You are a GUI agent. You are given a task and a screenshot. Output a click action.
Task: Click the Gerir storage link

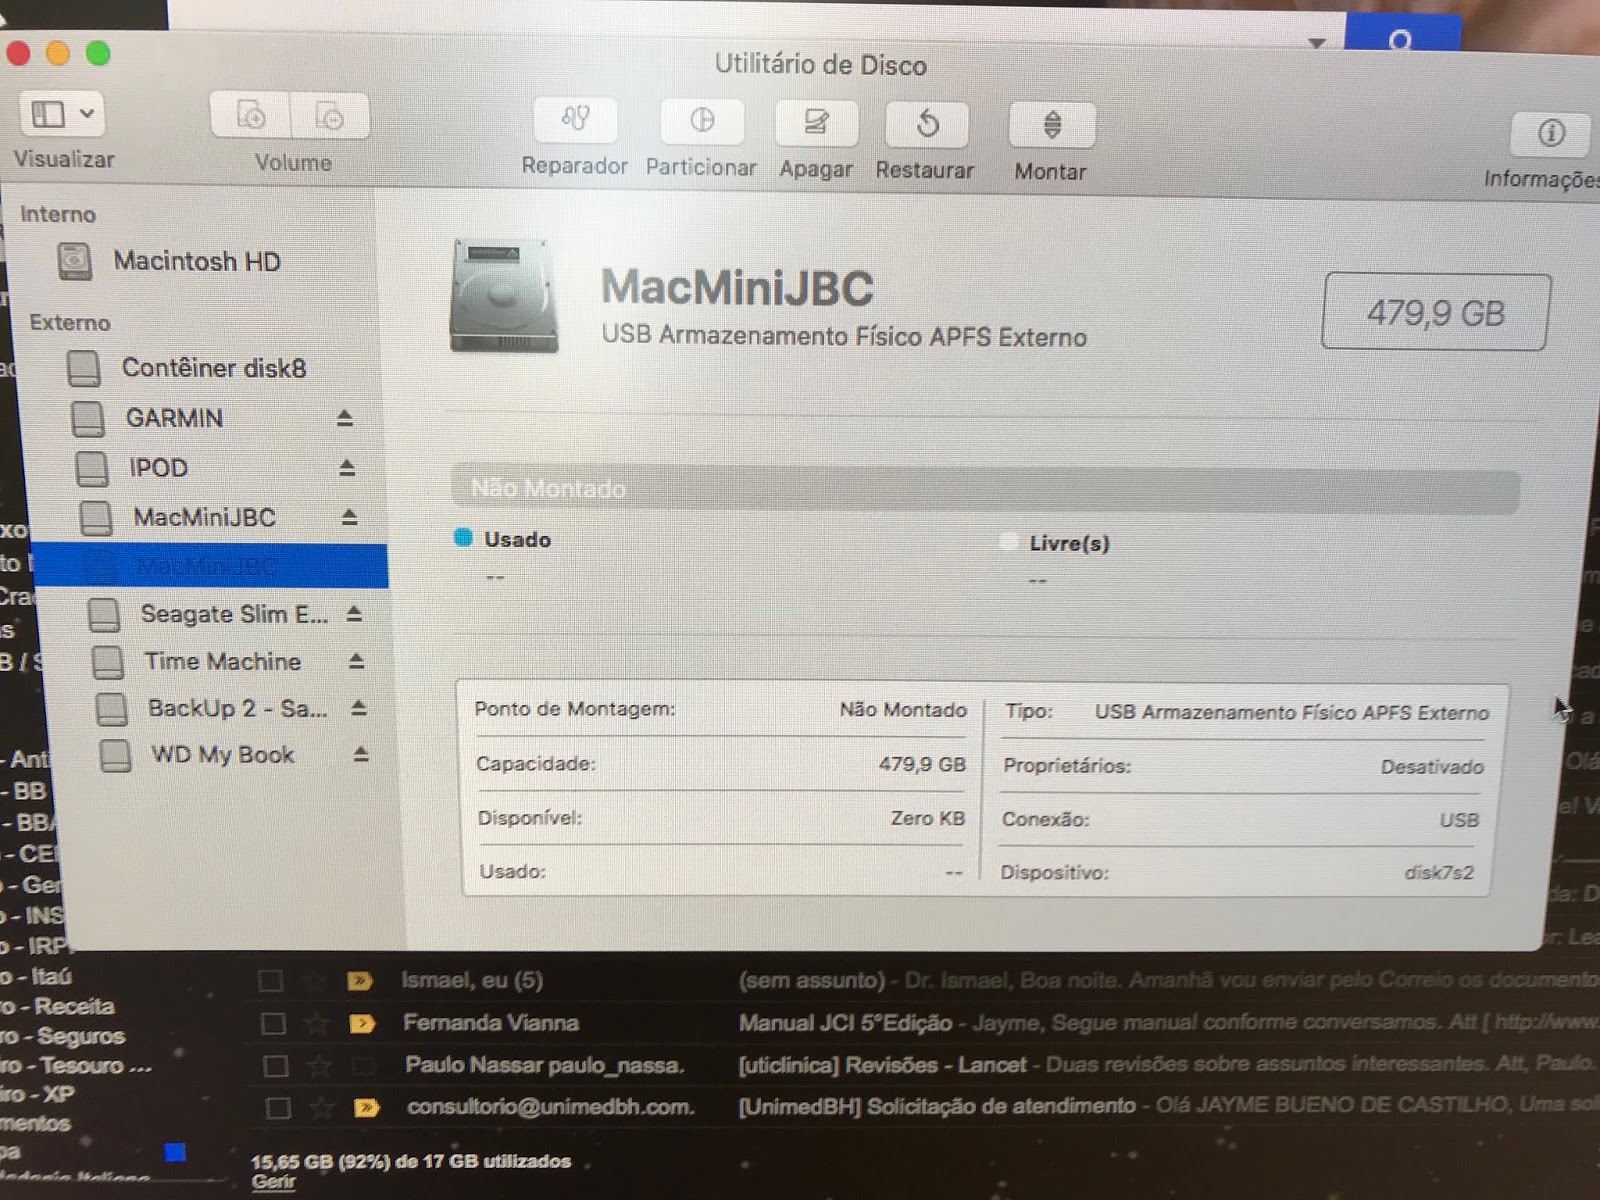click(273, 1182)
